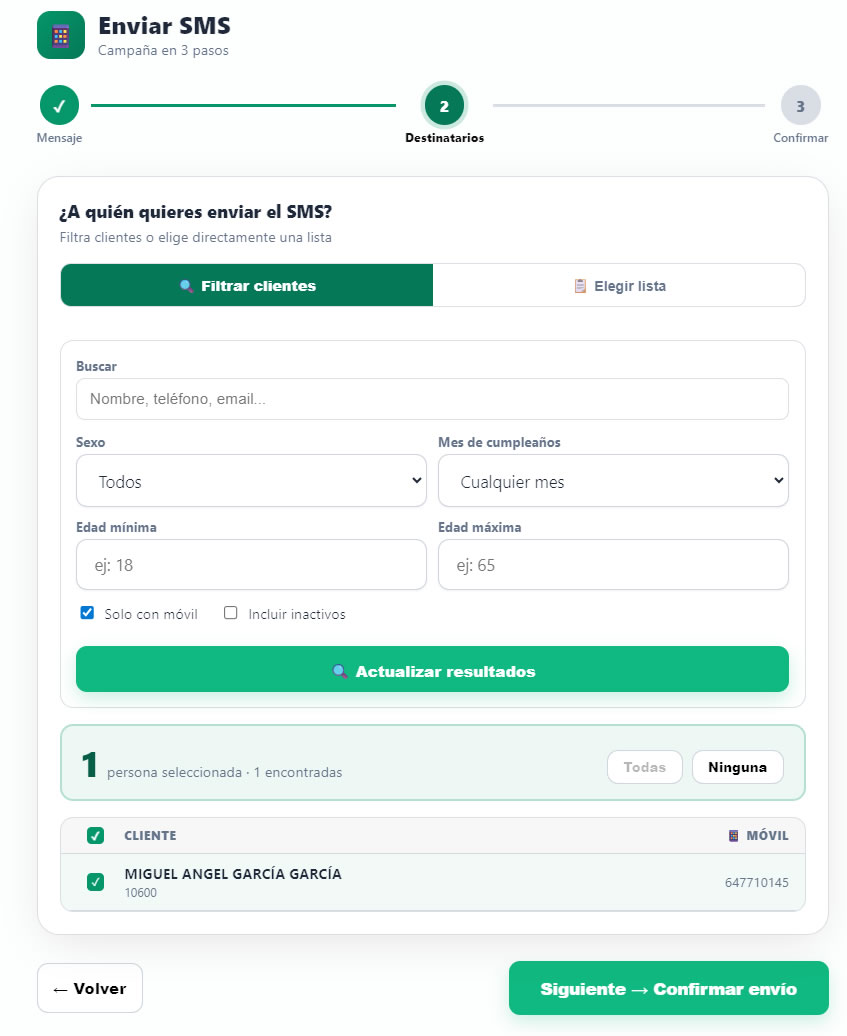
Task: Enable the Incluir inactivos checkbox
Action: pyautogui.click(x=229, y=612)
